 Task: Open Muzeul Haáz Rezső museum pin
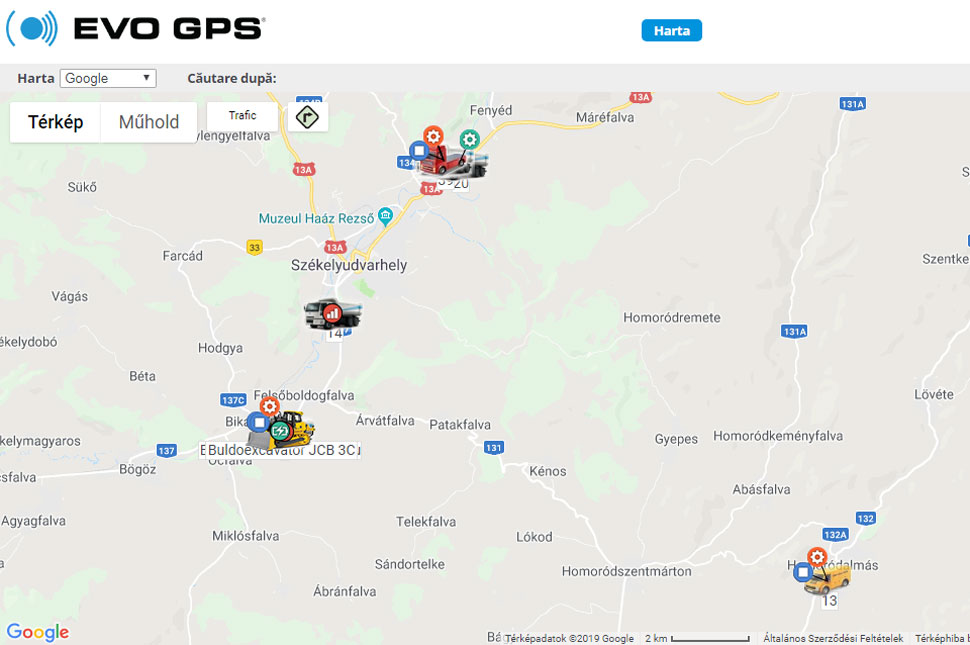(x=385, y=216)
